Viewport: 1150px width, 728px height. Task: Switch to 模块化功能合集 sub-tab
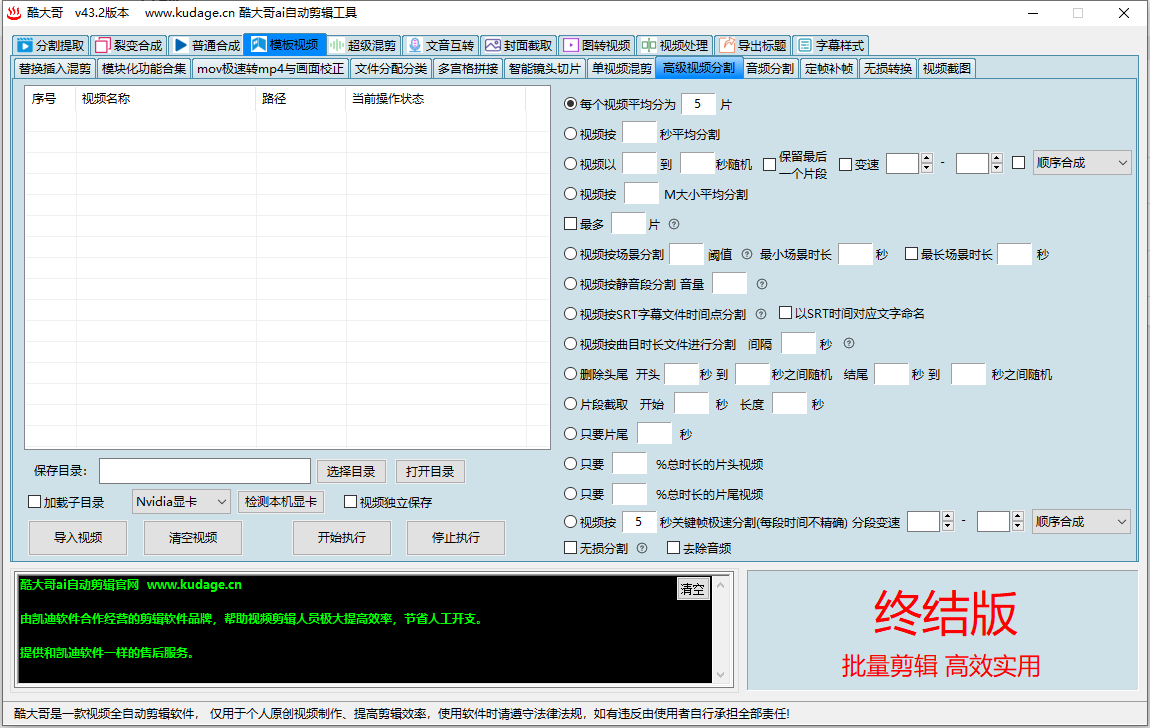pos(144,68)
